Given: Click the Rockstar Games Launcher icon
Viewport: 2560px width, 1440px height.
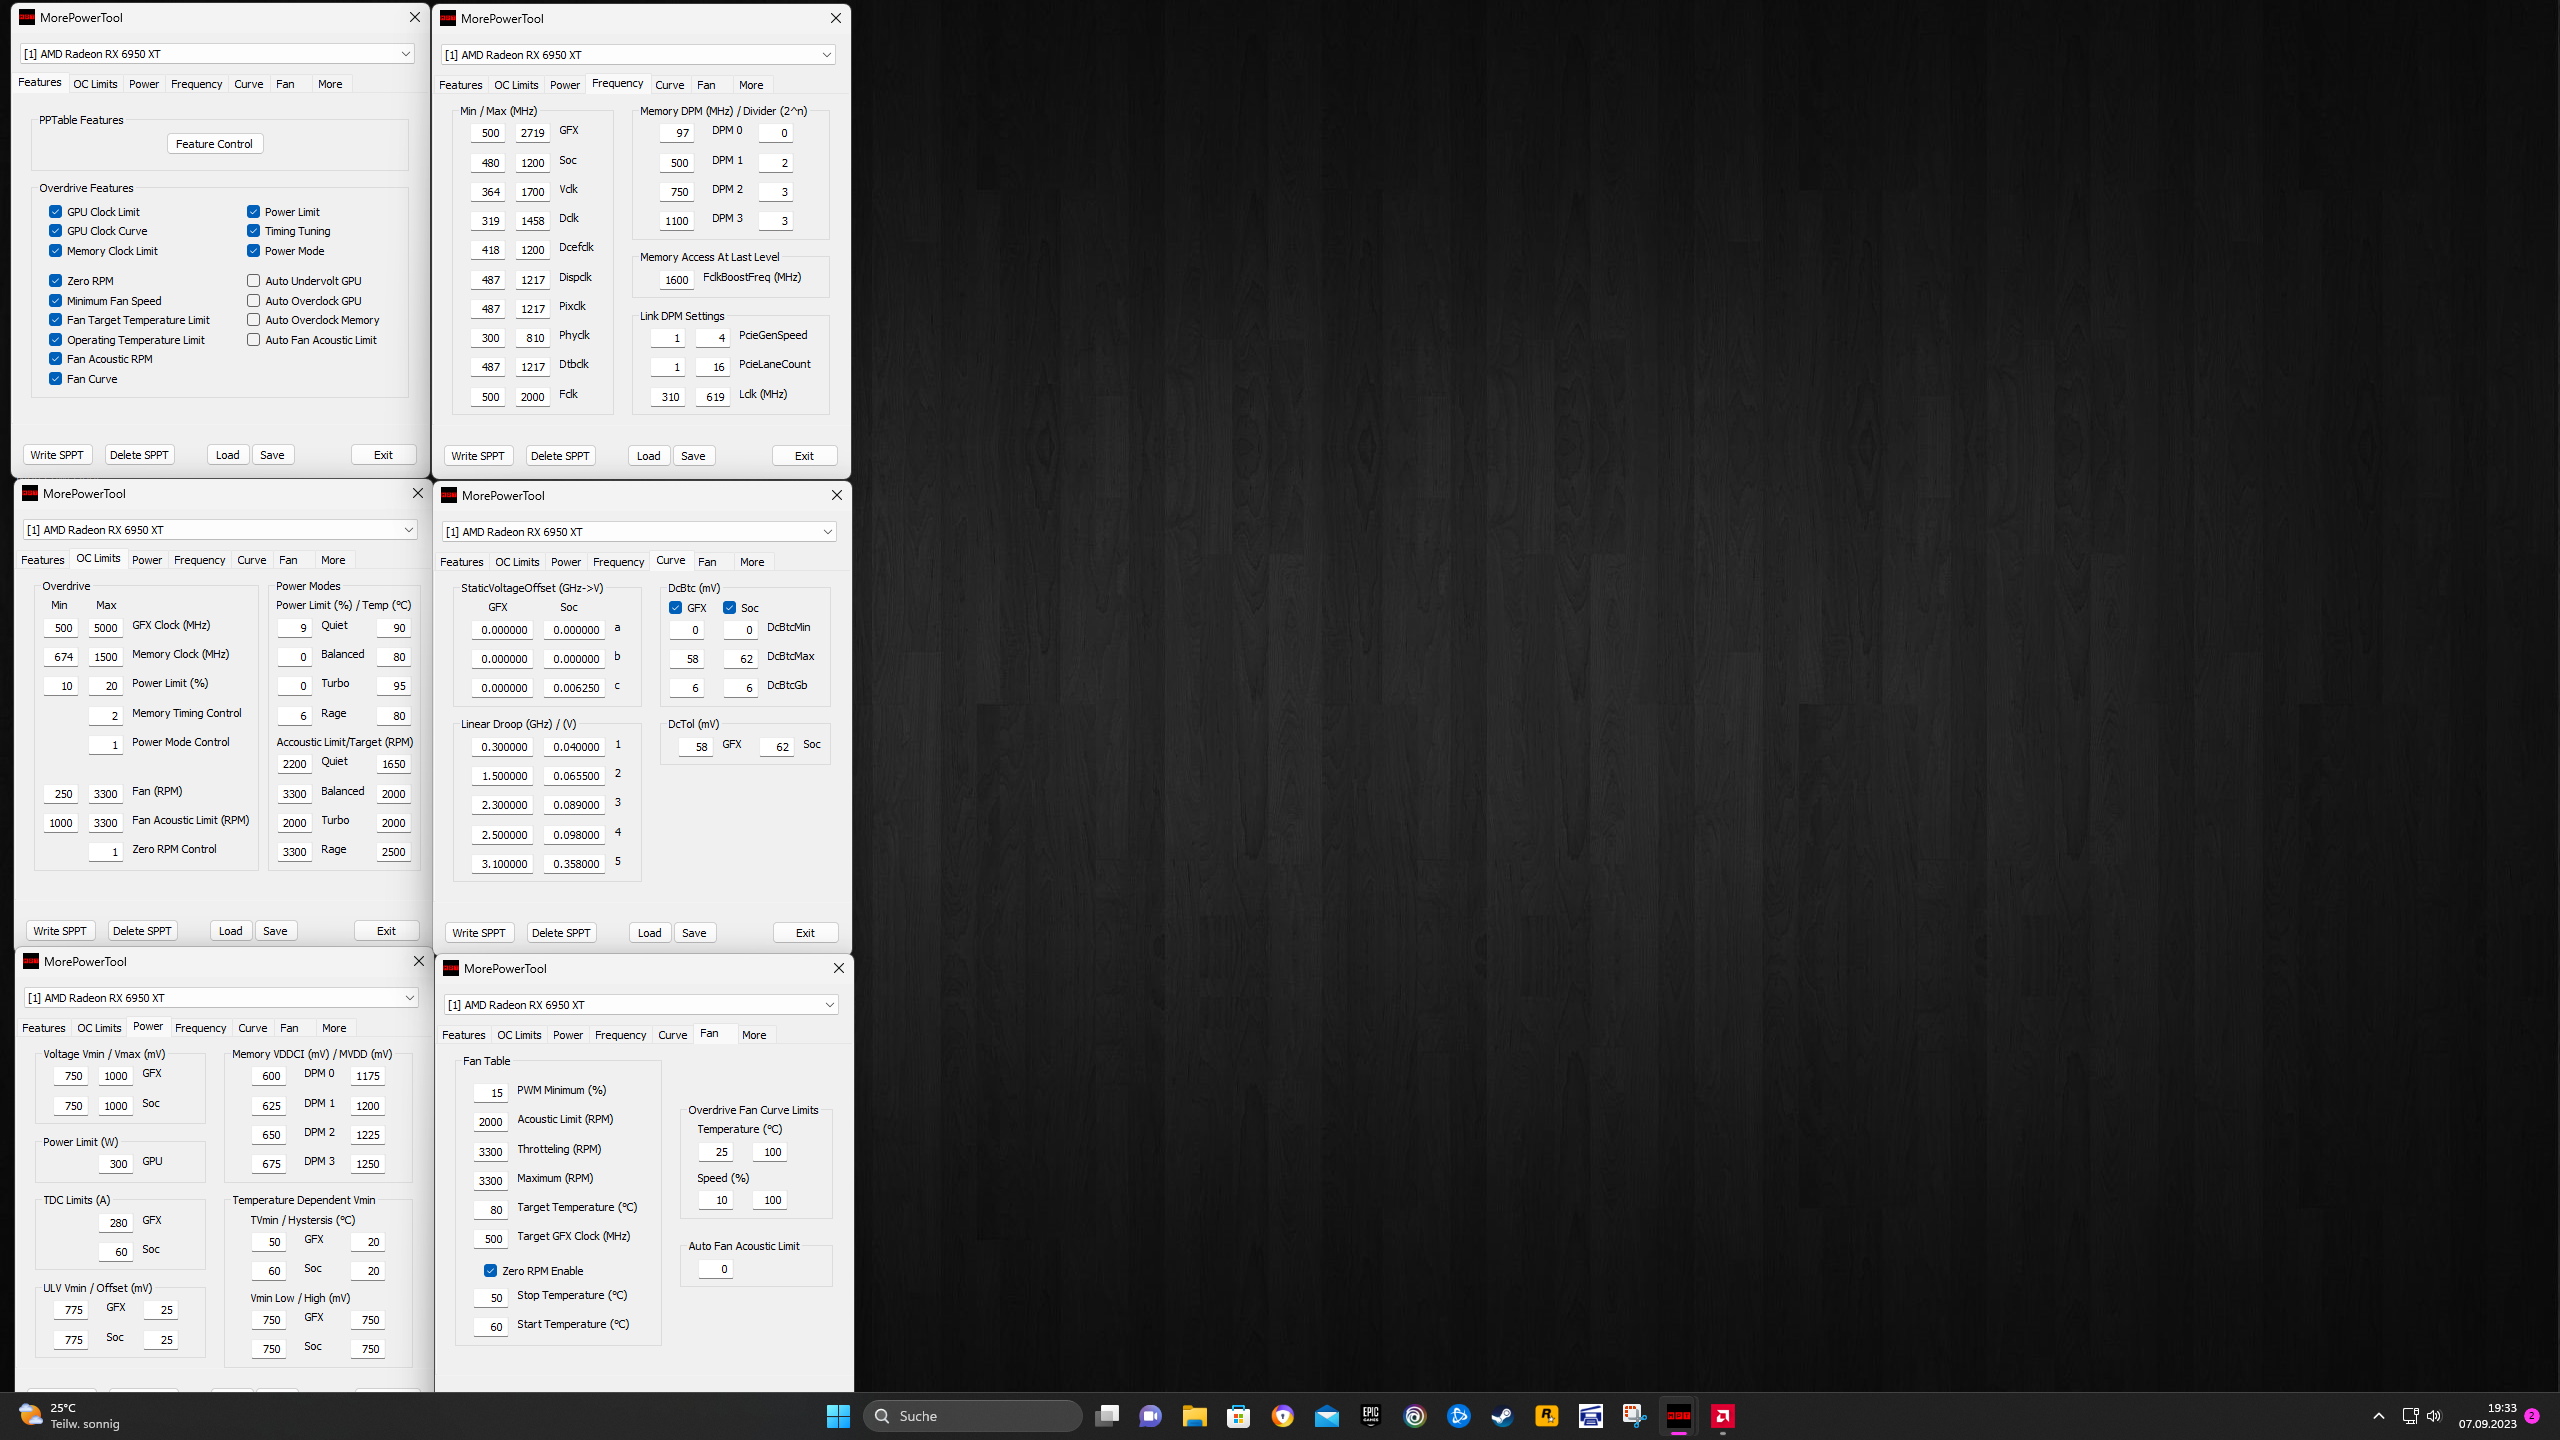Looking at the screenshot, I should click(1546, 1416).
